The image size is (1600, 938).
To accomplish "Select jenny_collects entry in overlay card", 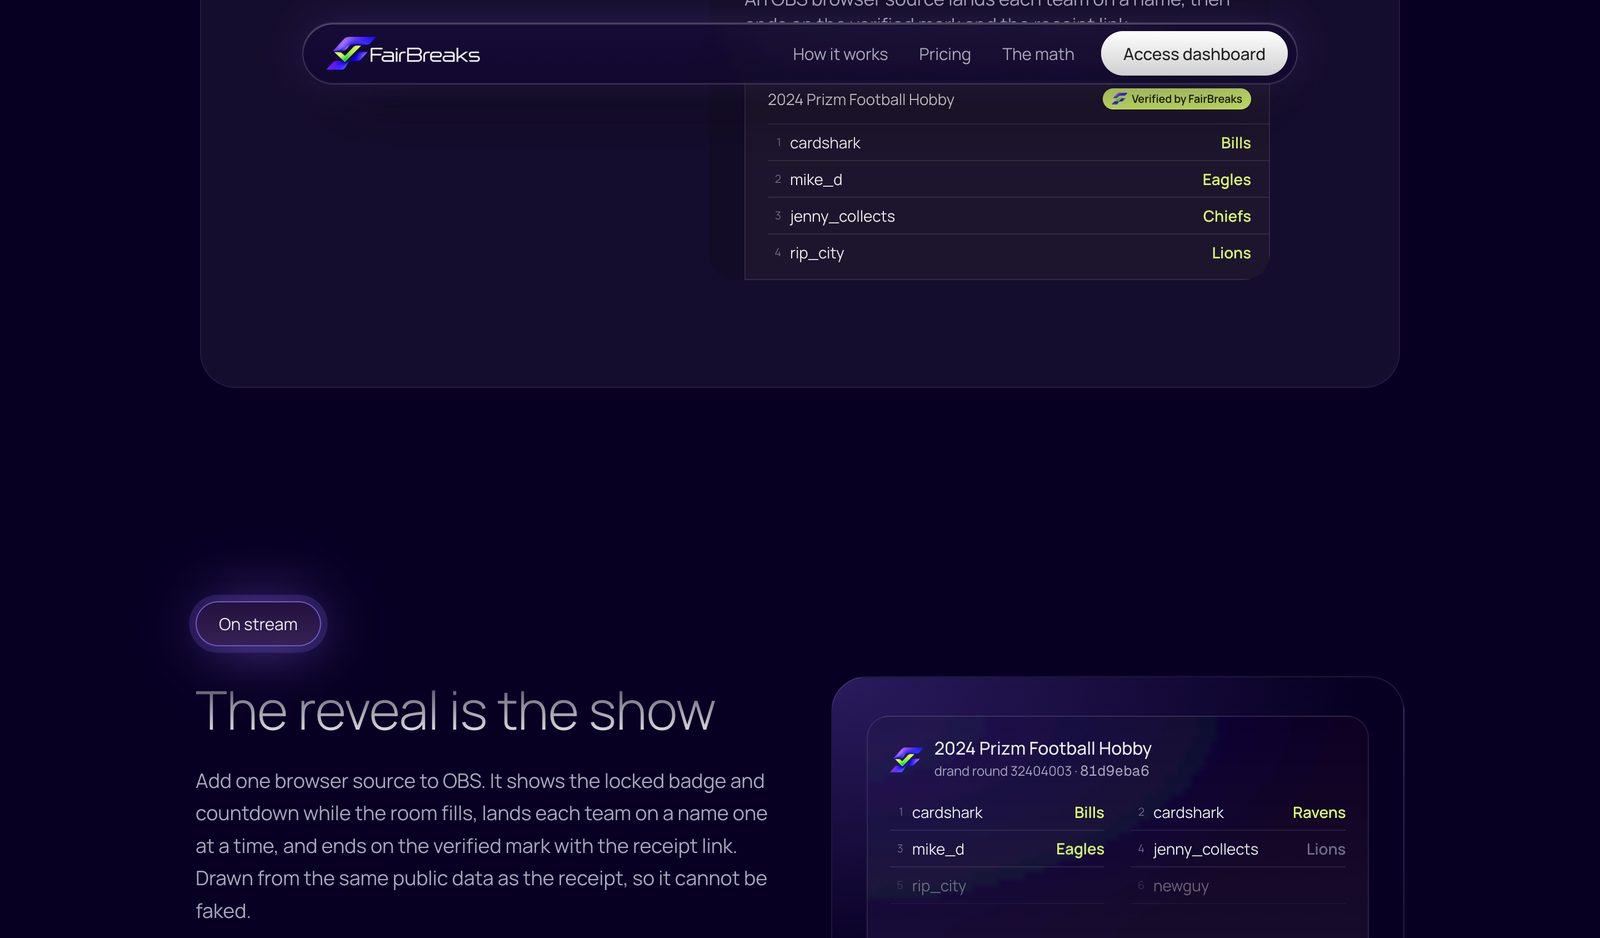I will (x=1238, y=849).
